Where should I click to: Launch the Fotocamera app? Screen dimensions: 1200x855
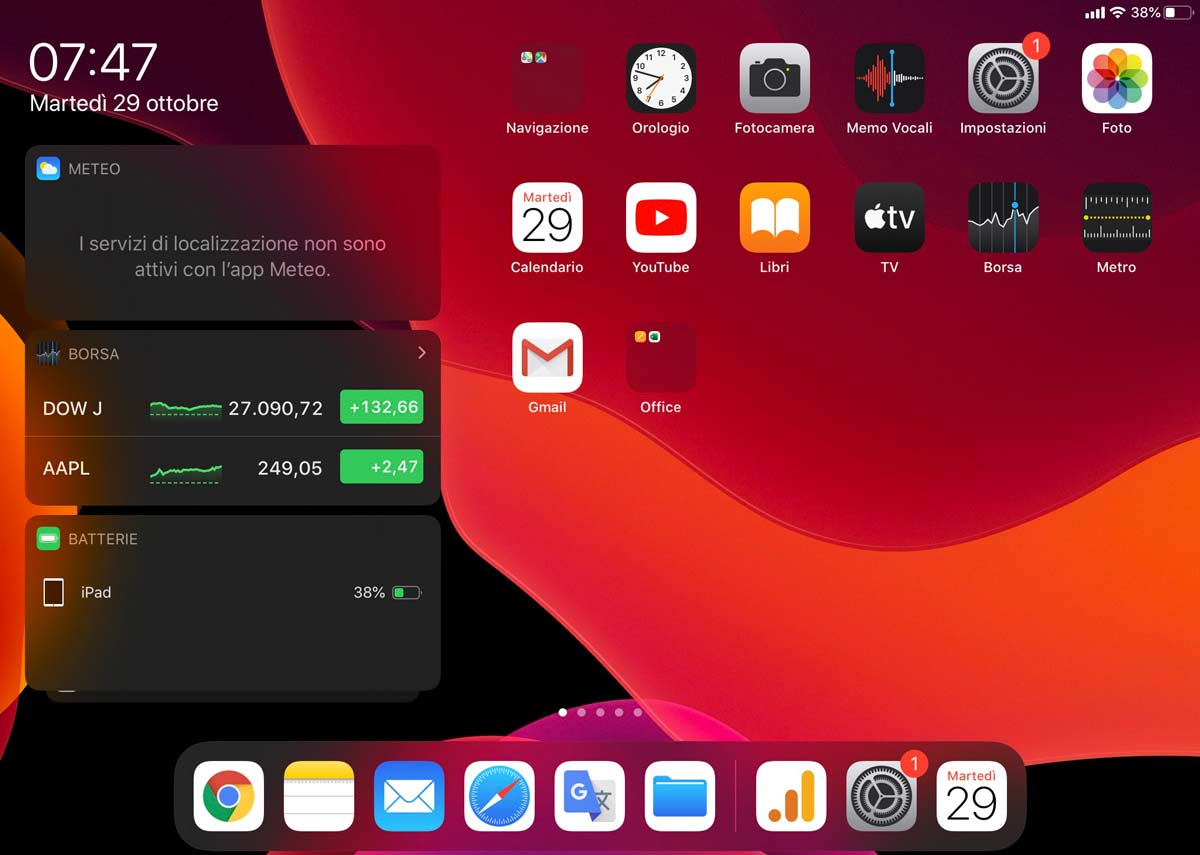click(775, 78)
